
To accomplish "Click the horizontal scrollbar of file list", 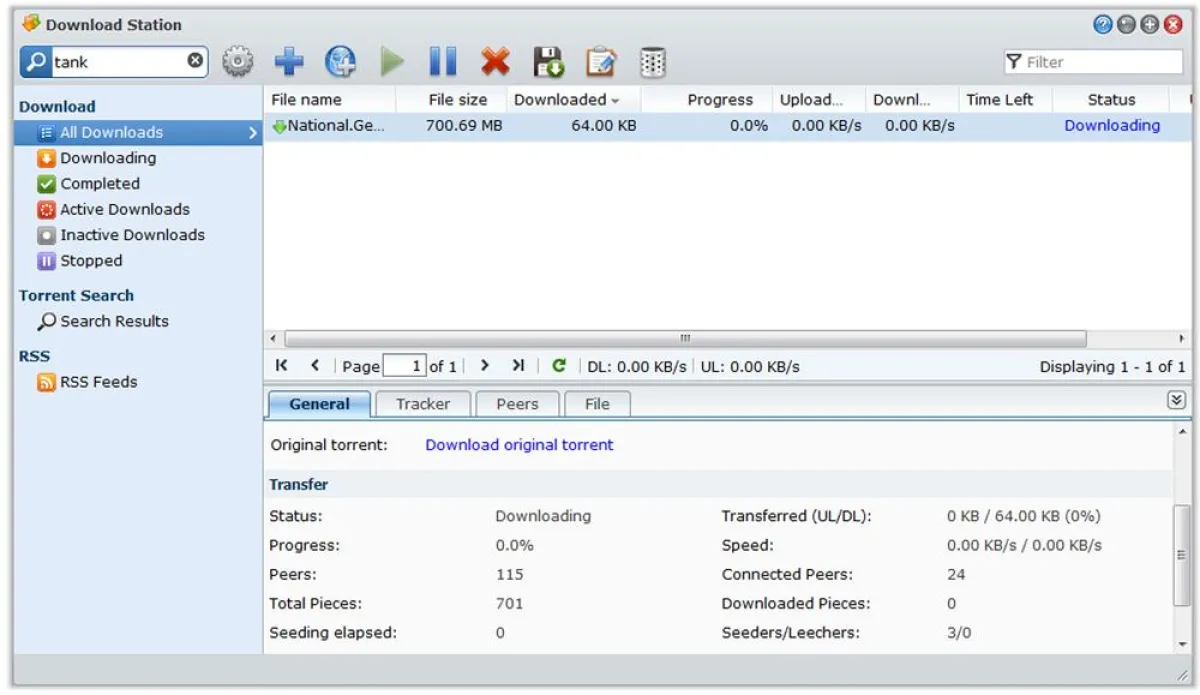I will tap(684, 338).
